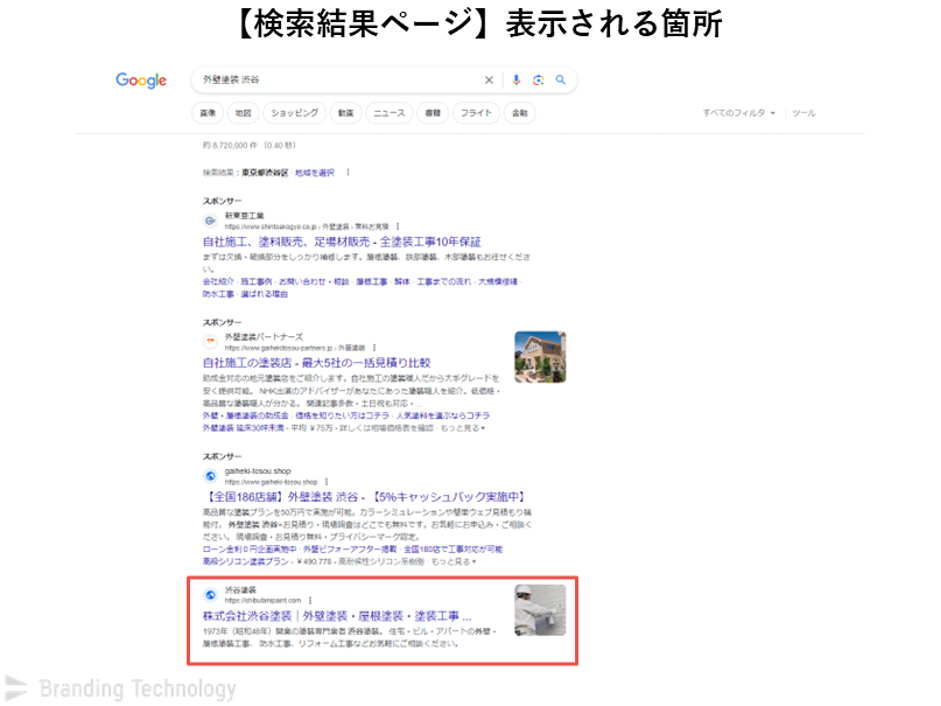Select the 画像 filter chip
941x706 pixels.
(x=208, y=113)
